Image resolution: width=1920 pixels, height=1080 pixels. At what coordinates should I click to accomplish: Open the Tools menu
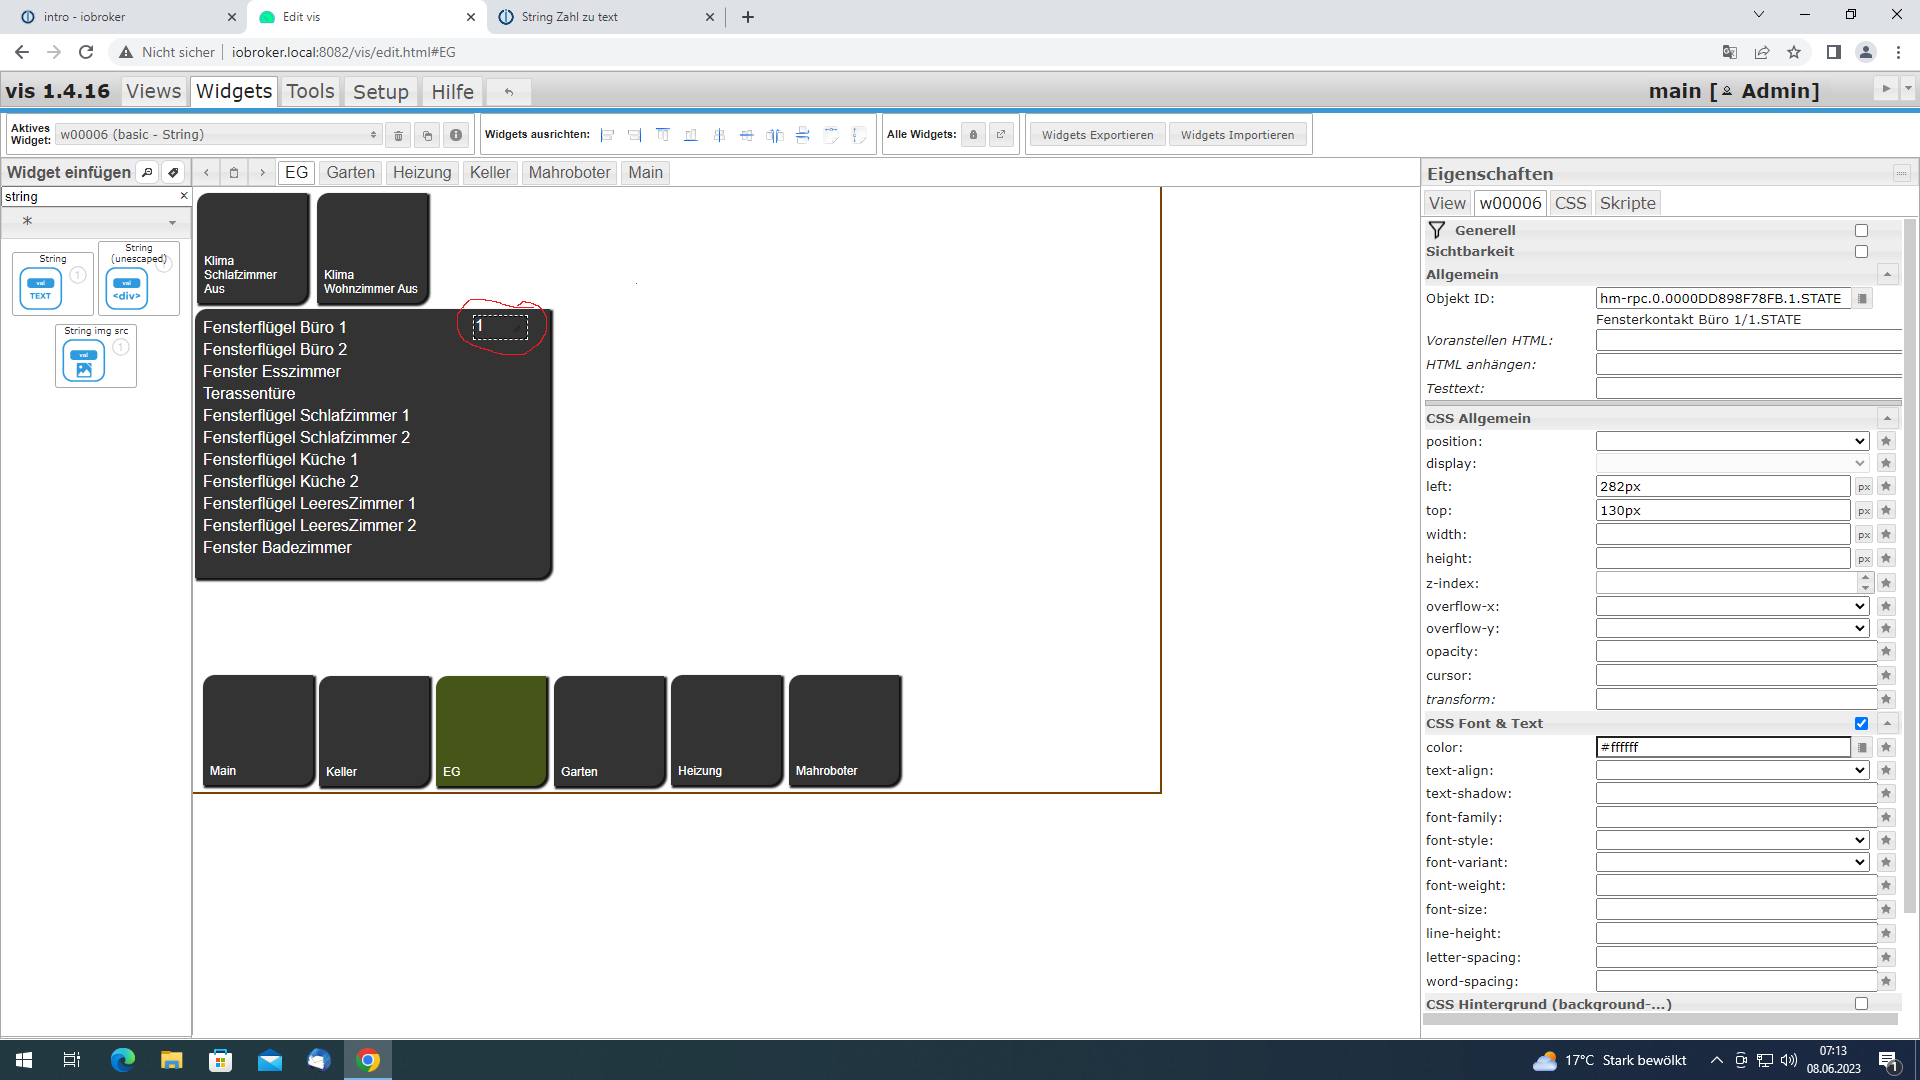click(310, 91)
